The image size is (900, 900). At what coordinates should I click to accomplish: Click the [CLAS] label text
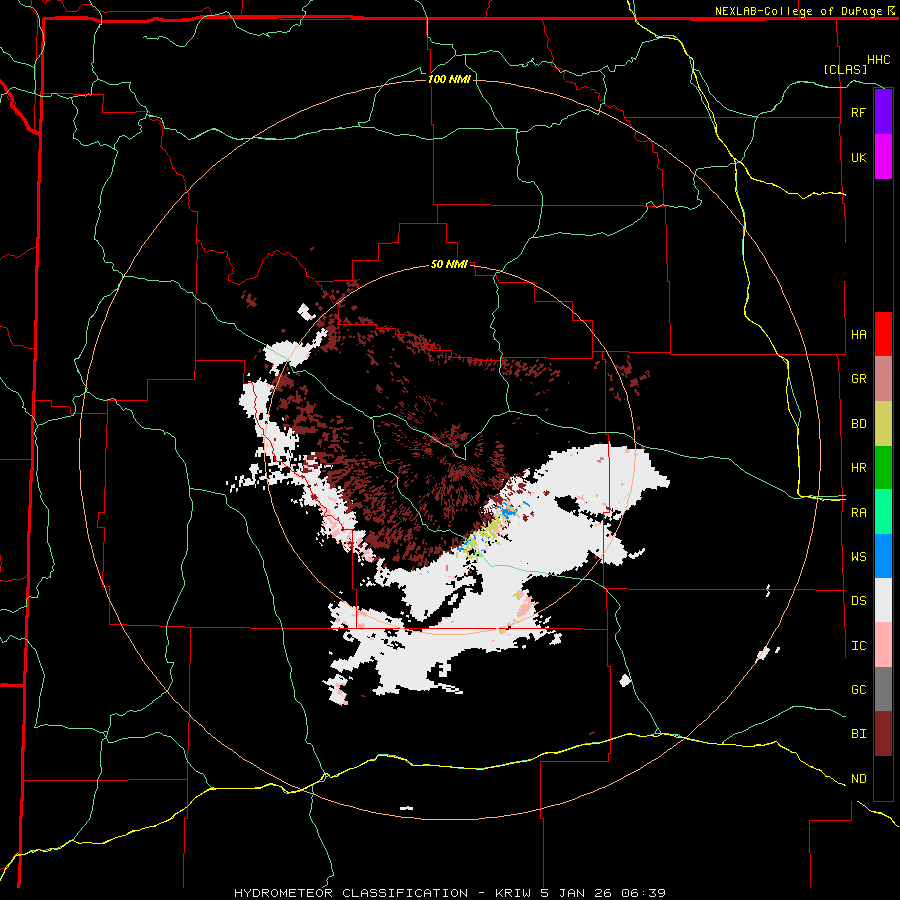point(845,69)
